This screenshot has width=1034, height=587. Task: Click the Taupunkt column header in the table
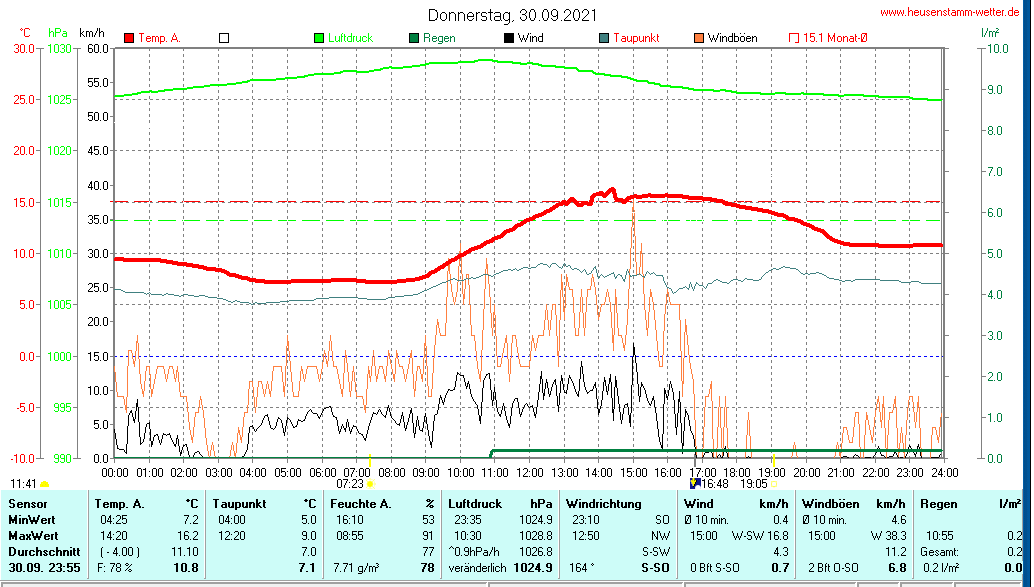(239, 504)
